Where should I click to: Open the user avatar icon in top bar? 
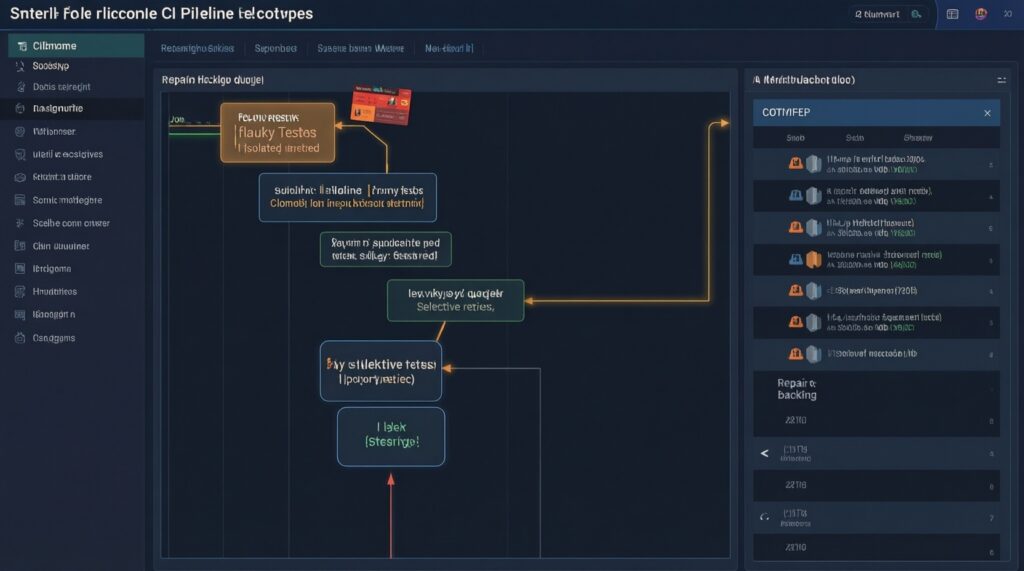click(981, 14)
